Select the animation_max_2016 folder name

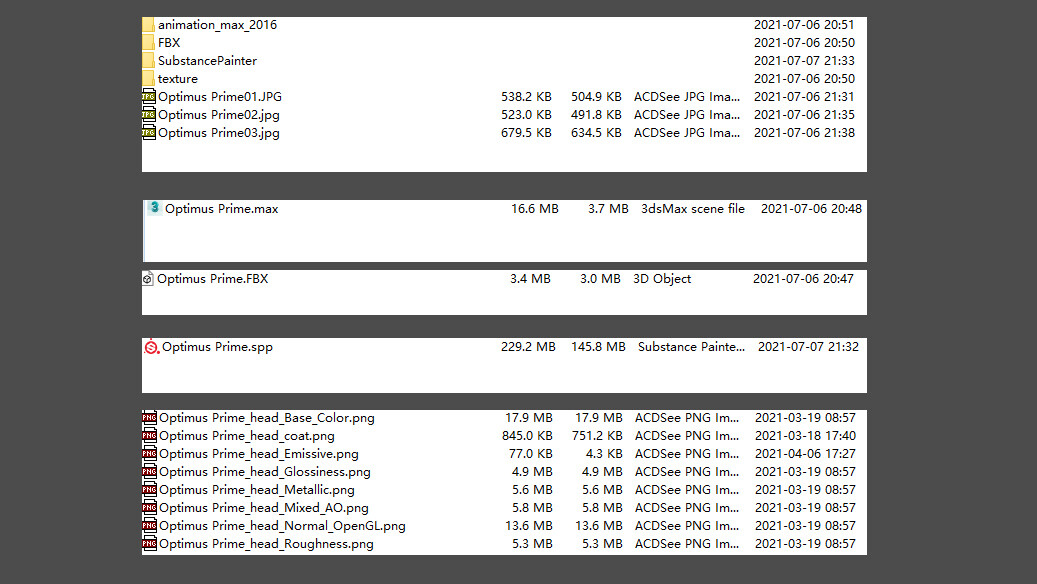pos(218,25)
